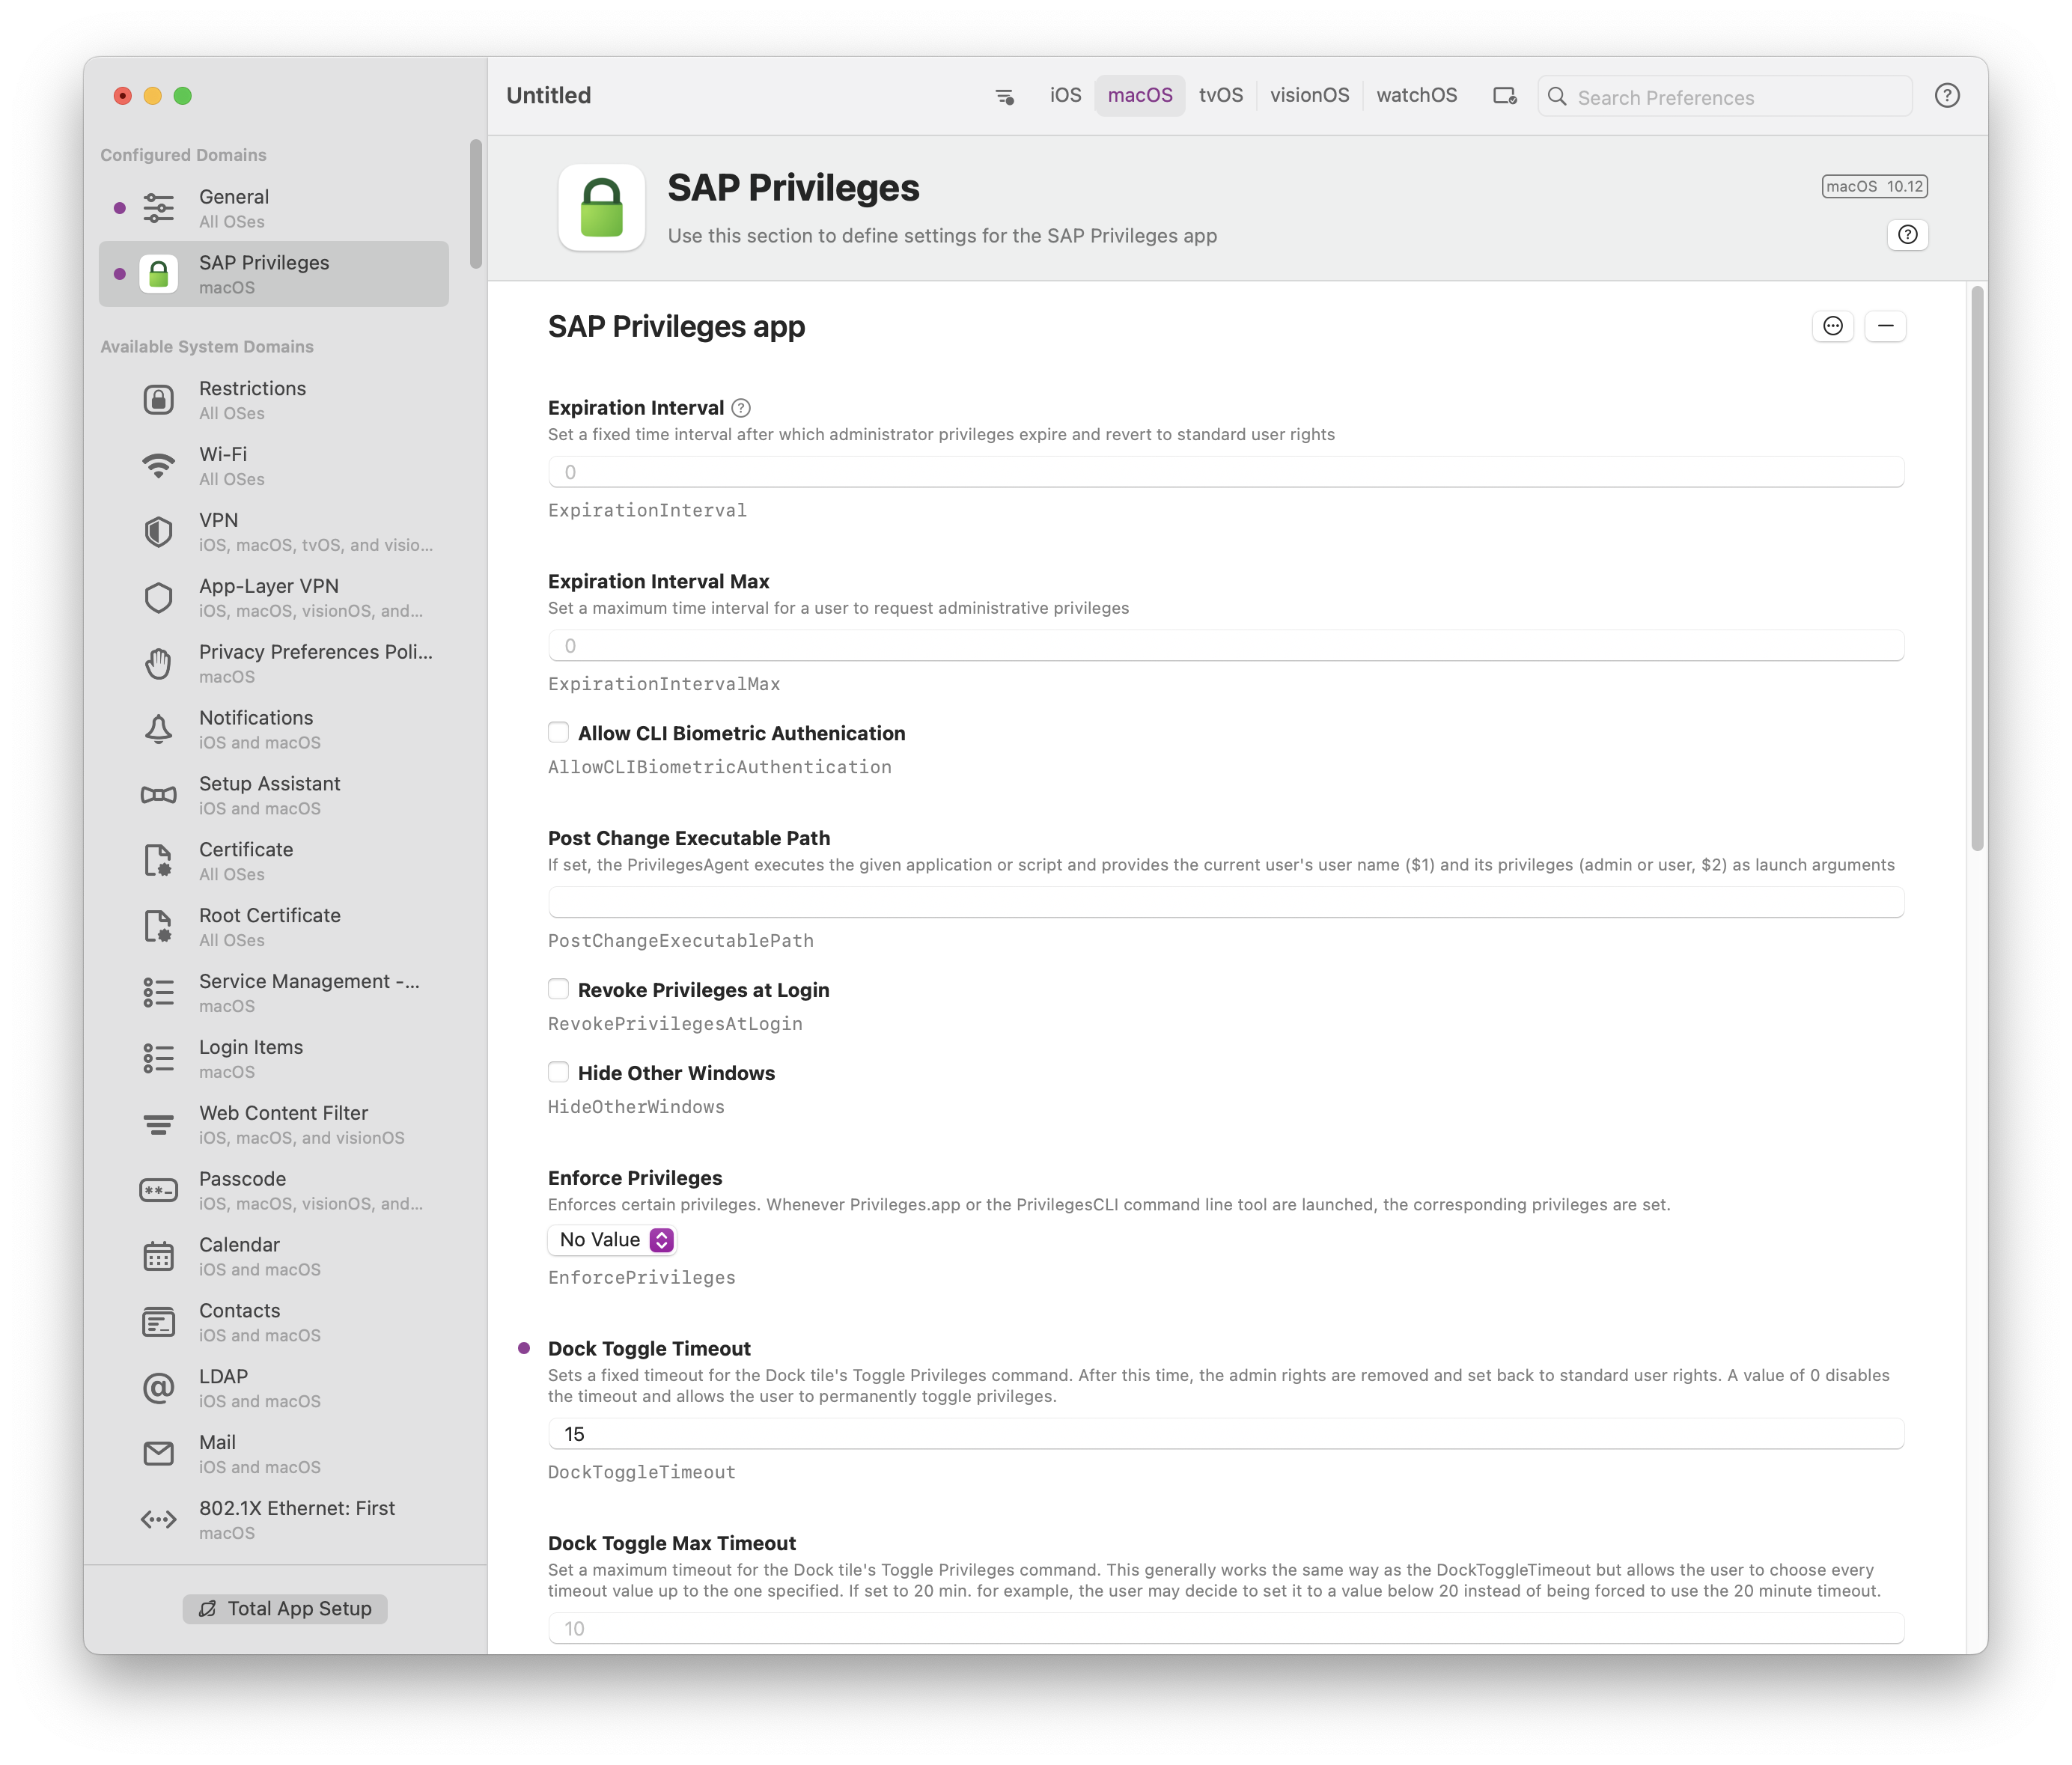Image resolution: width=2072 pixels, height=1765 pixels.
Task: Click the SAP Privileges header help button
Action: pyautogui.click(x=1907, y=235)
